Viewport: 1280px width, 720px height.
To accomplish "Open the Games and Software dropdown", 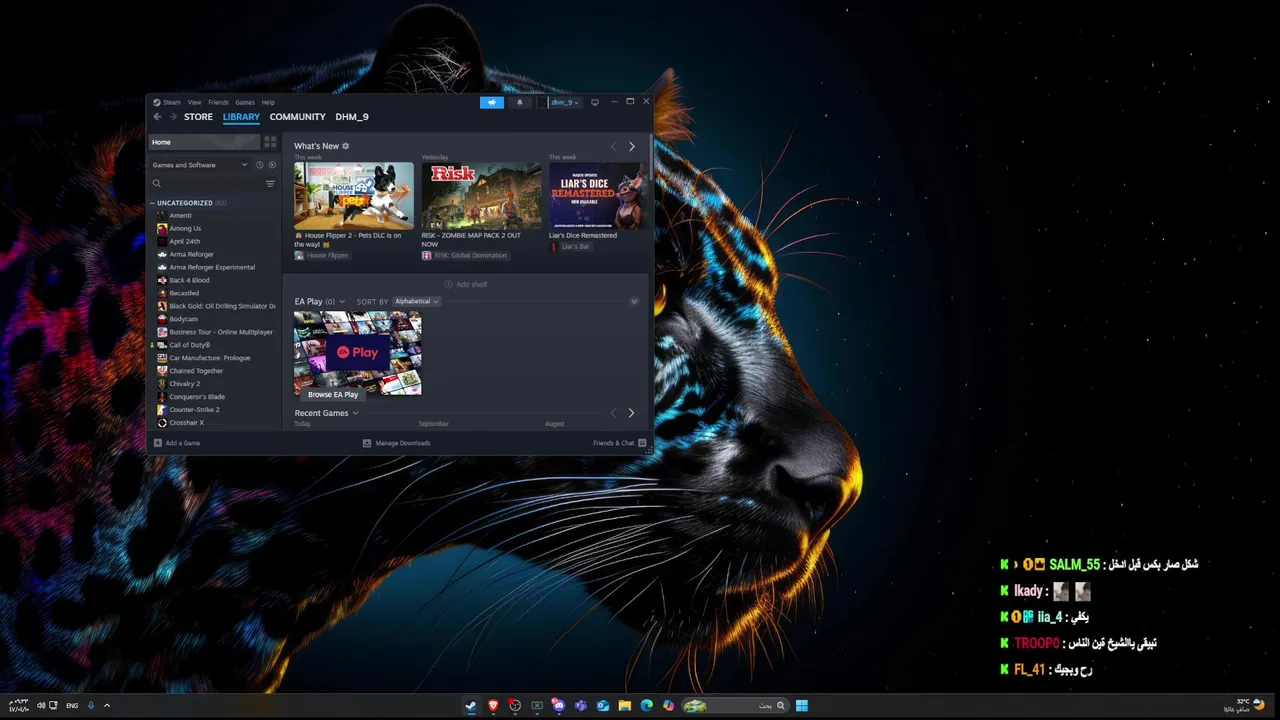I will [x=199, y=165].
